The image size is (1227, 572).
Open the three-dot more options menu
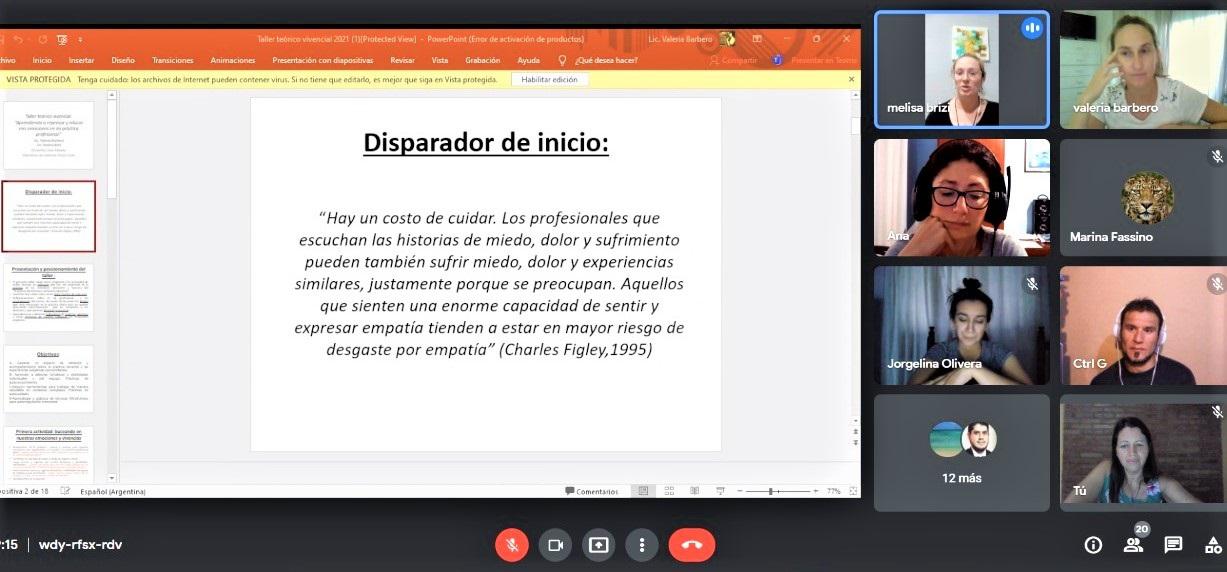(x=641, y=545)
